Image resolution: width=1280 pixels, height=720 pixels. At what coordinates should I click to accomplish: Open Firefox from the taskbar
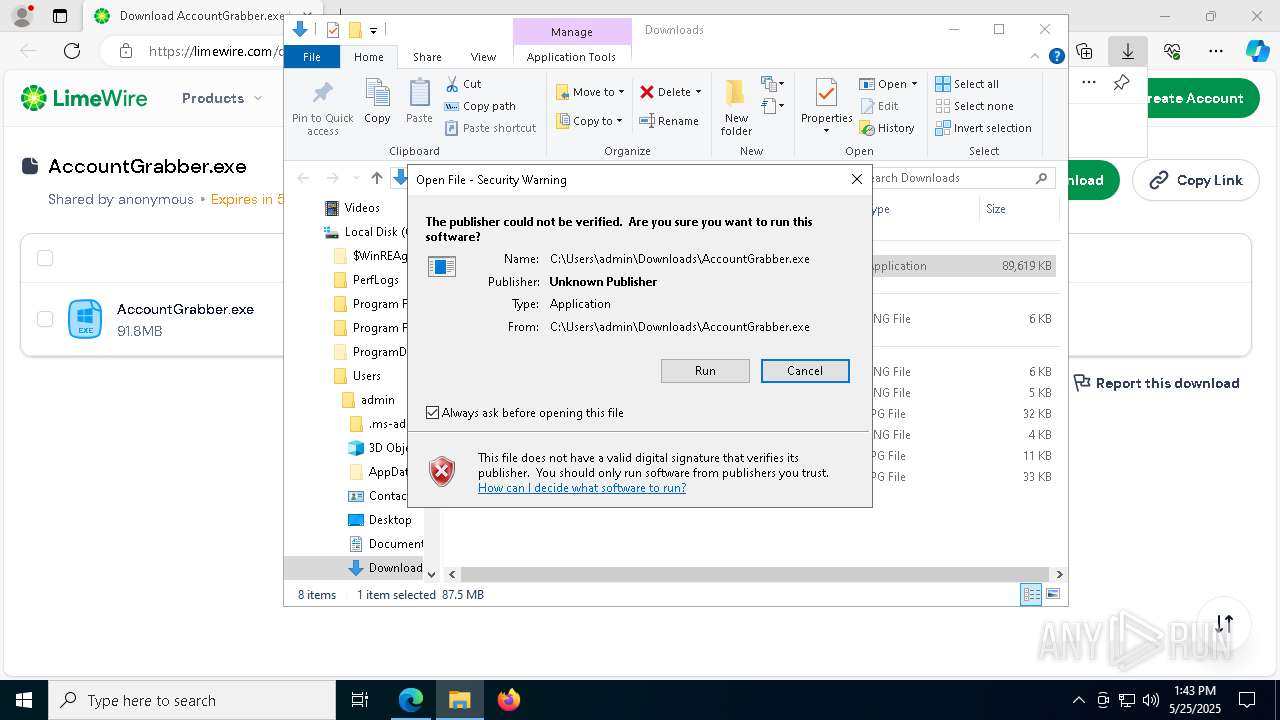(x=509, y=700)
